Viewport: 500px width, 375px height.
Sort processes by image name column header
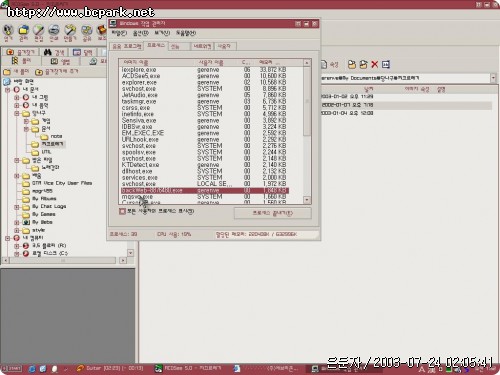point(157,63)
